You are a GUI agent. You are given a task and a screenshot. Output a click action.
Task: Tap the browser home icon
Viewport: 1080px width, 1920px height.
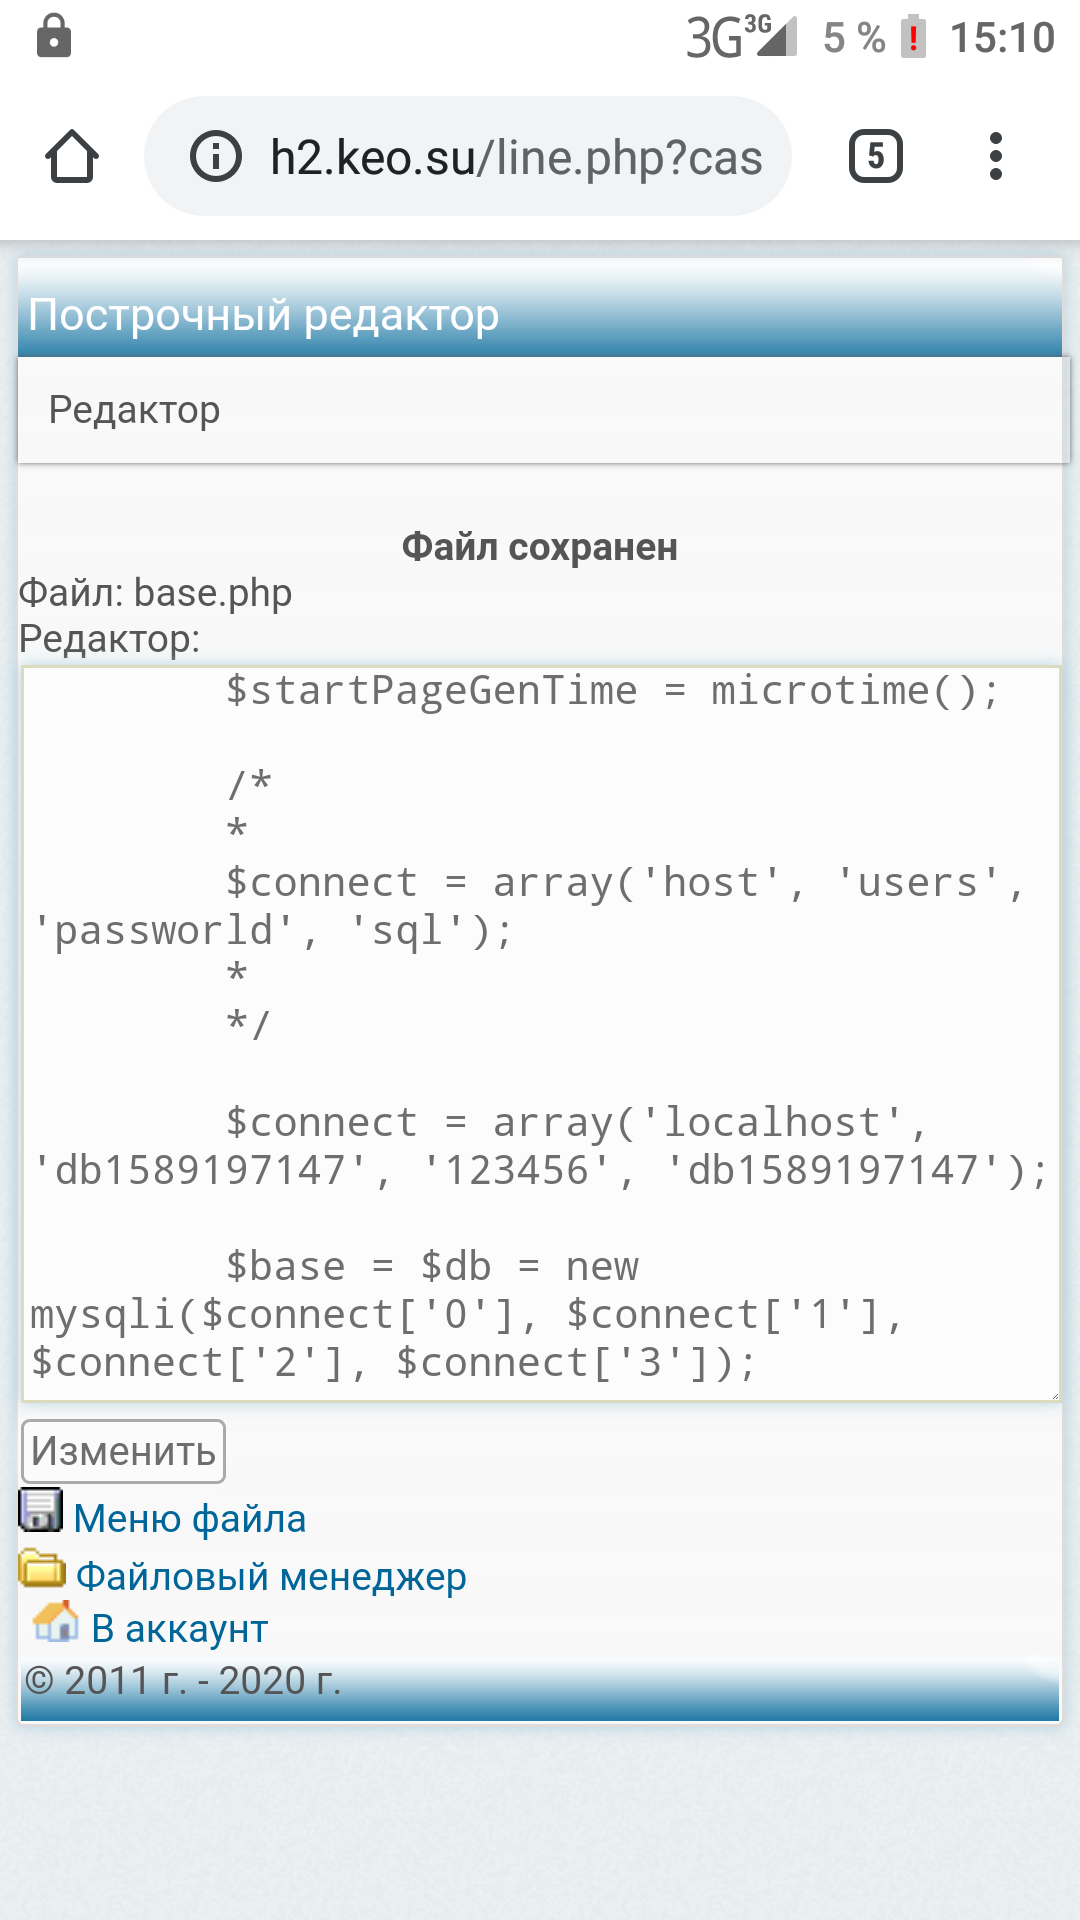coord(72,157)
